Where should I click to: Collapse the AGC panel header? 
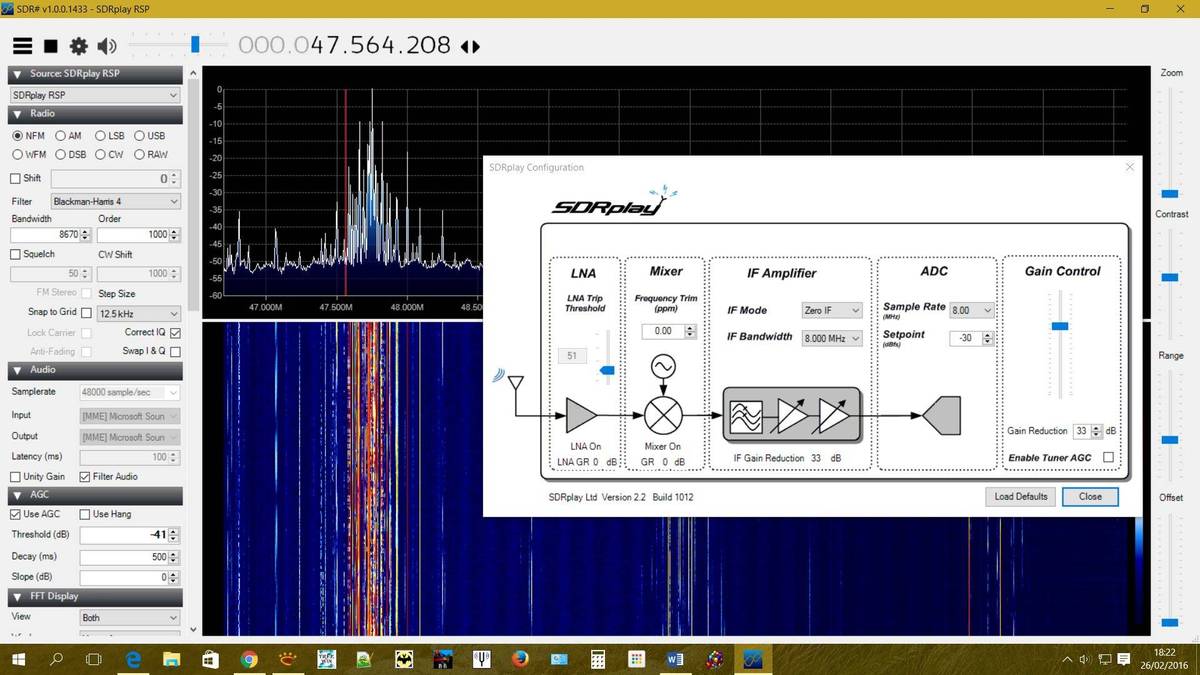[x=95, y=494]
